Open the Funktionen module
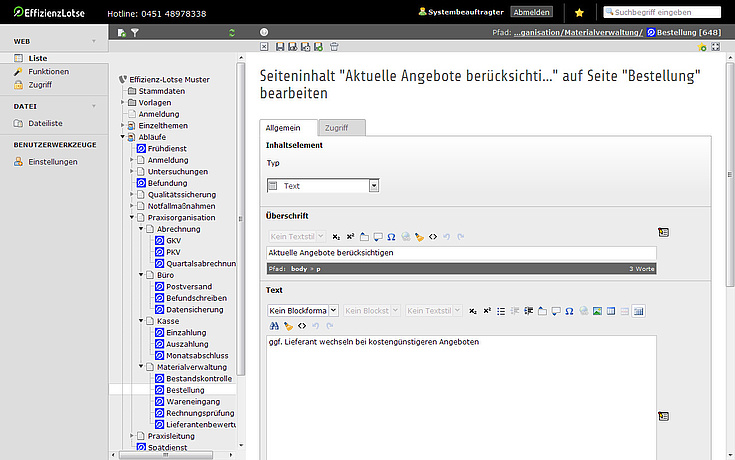Image resolution: width=735 pixels, height=460 pixels. [48, 71]
